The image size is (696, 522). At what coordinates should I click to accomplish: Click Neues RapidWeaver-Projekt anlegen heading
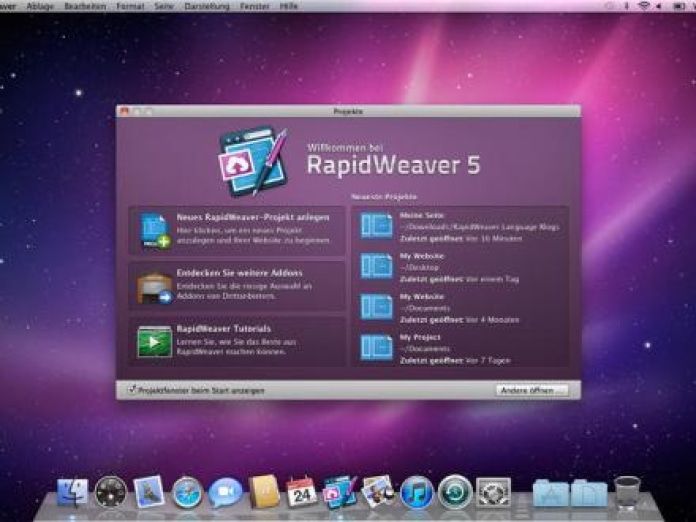[253, 217]
